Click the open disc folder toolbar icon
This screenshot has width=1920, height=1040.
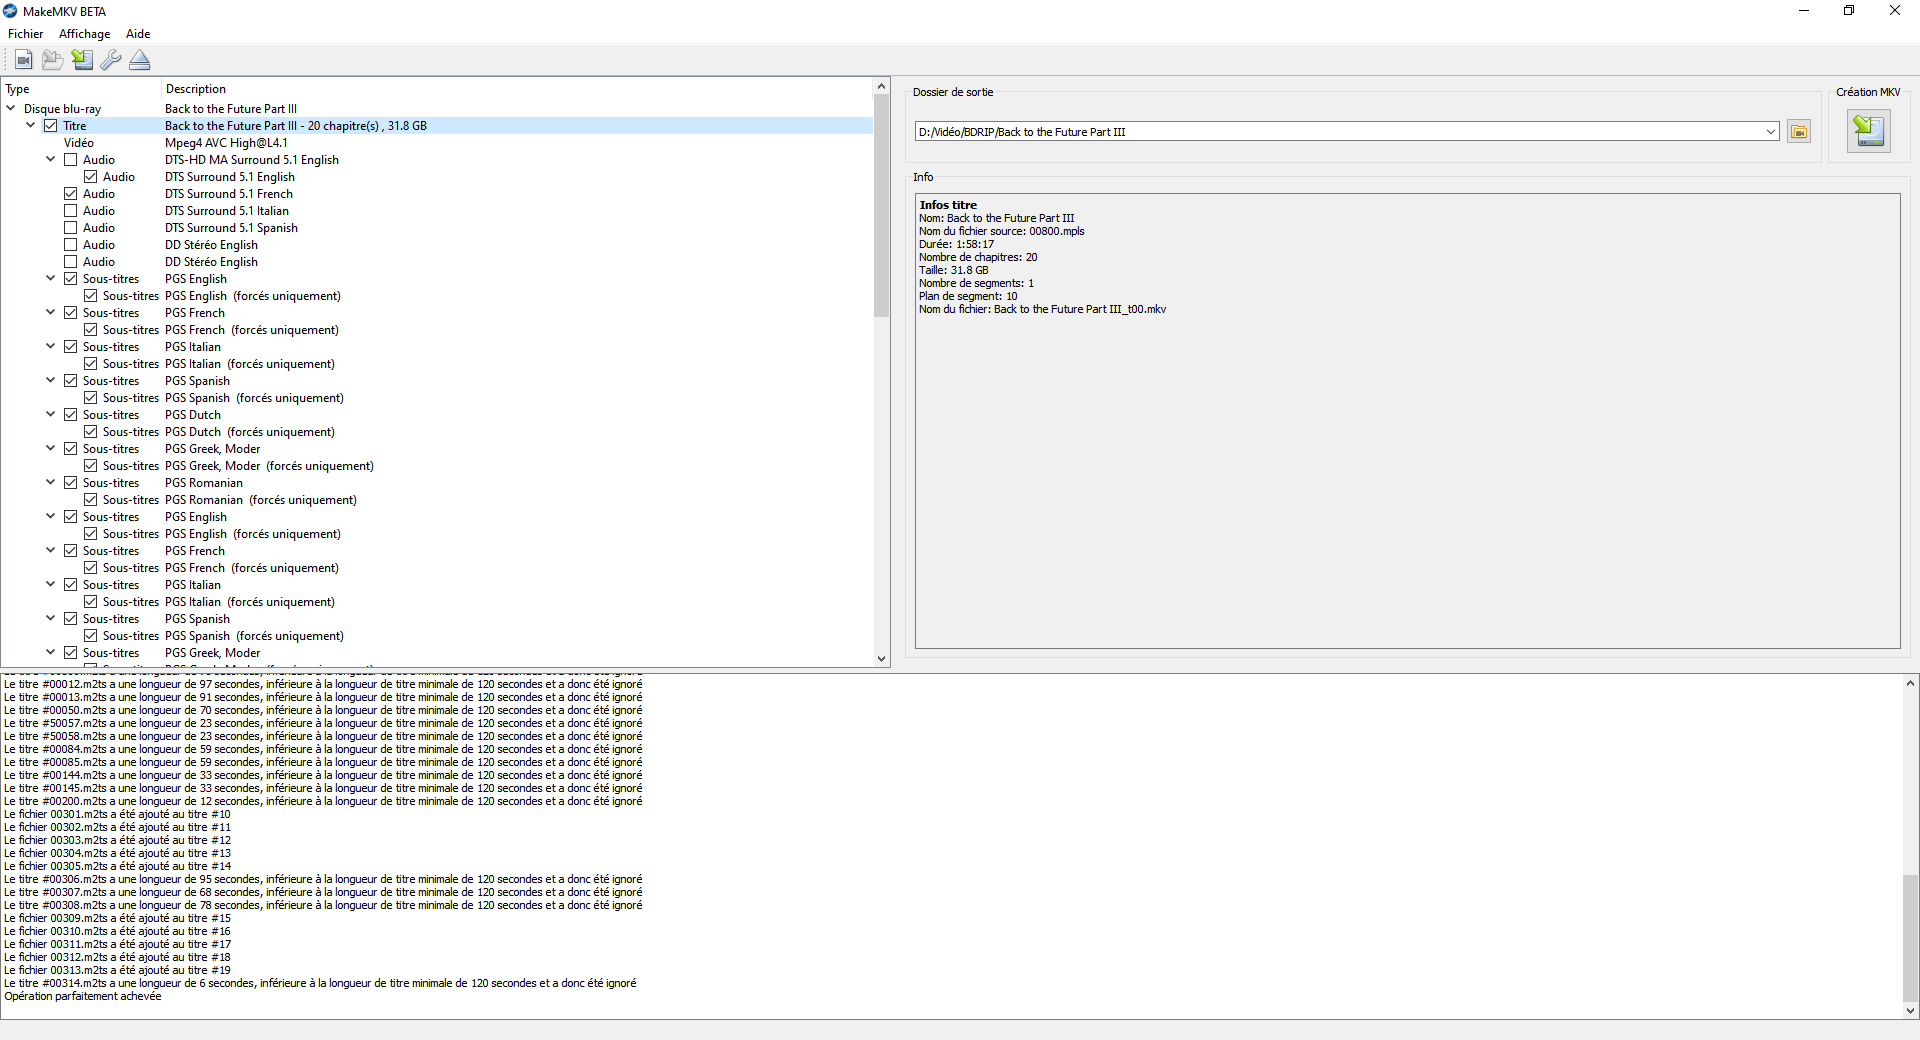click(52, 60)
